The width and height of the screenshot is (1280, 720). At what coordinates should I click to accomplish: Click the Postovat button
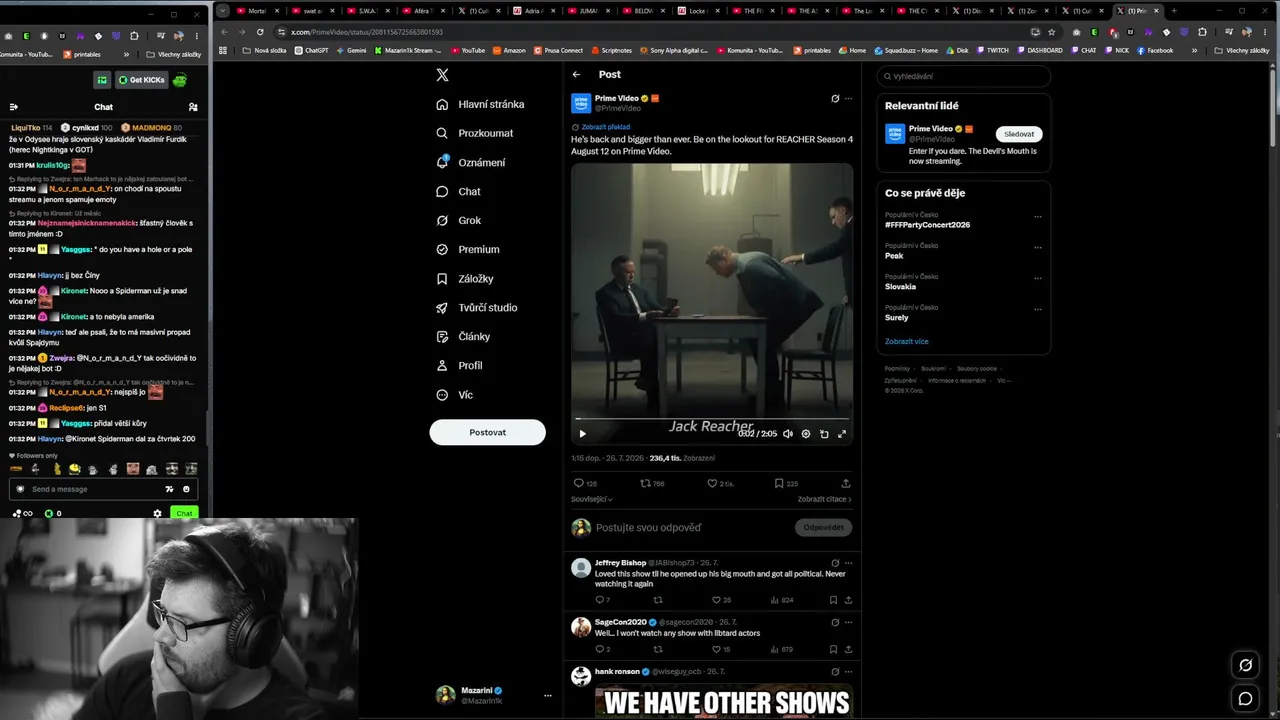click(x=487, y=432)
